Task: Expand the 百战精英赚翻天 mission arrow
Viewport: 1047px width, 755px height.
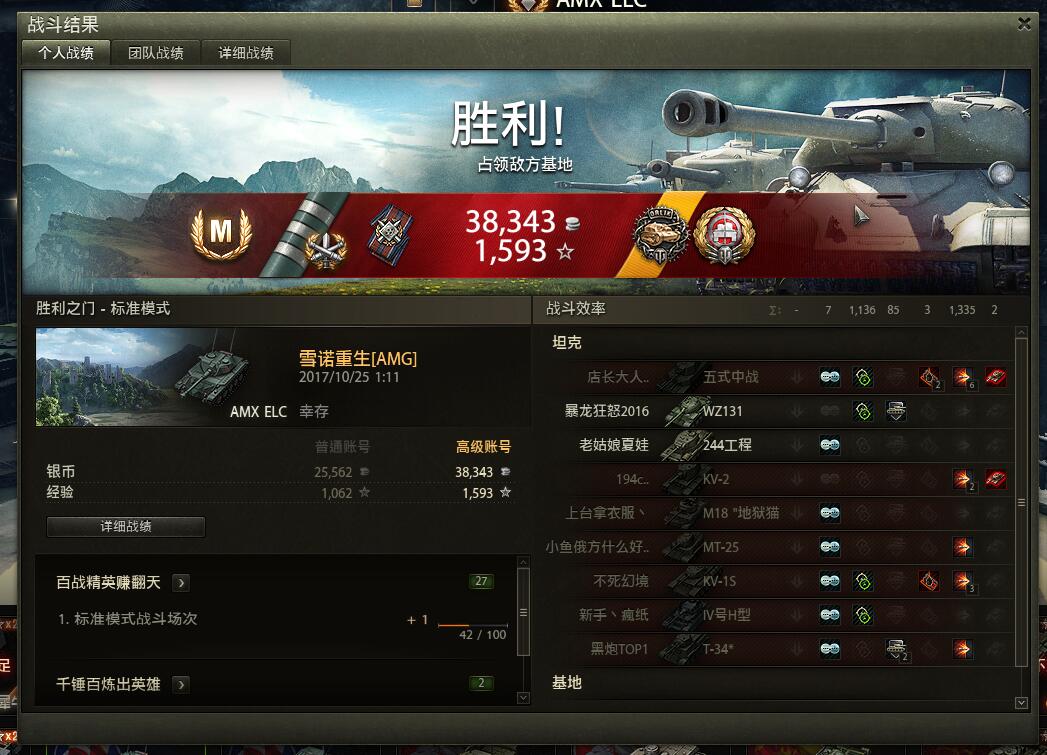Action: (x=181, y=583)
